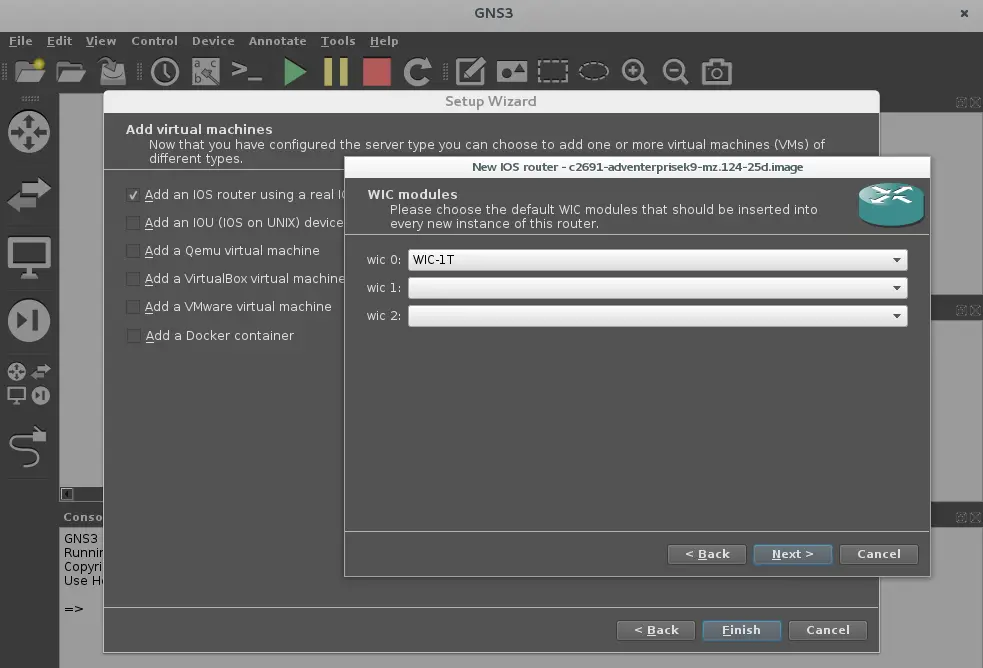Image resolution: width=983 pixels, height=668 pixels.
Task: Reload all devices circular arrow icon
Action: pyautogui.click(x=418, y=71)
